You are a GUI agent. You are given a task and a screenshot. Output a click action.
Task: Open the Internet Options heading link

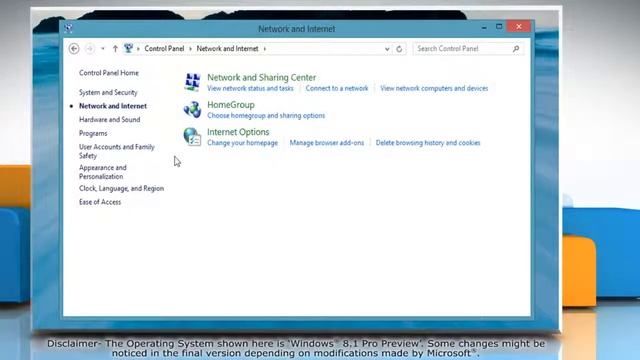coord(238,132)
